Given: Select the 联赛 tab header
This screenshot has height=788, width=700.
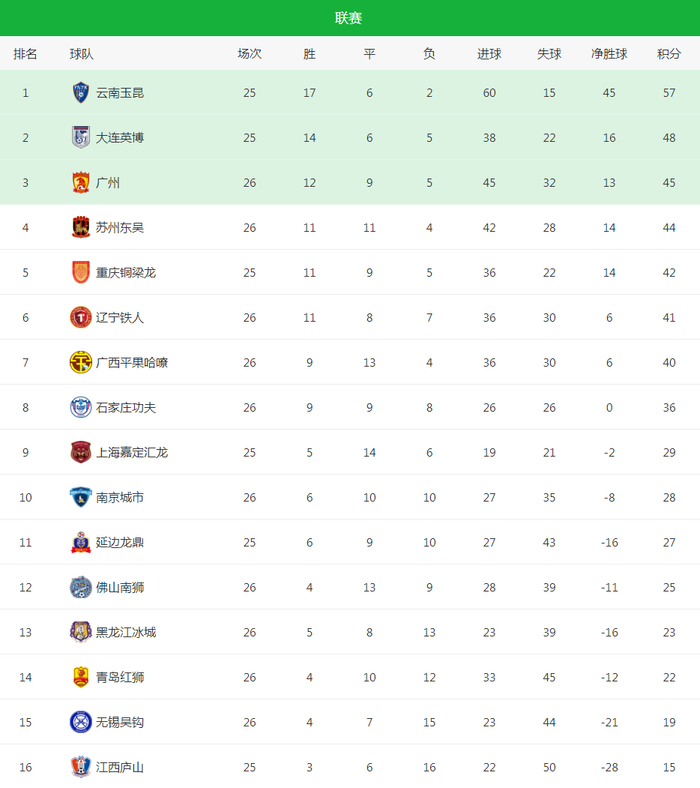Looking at the screenshot, I should pos(349,18).
